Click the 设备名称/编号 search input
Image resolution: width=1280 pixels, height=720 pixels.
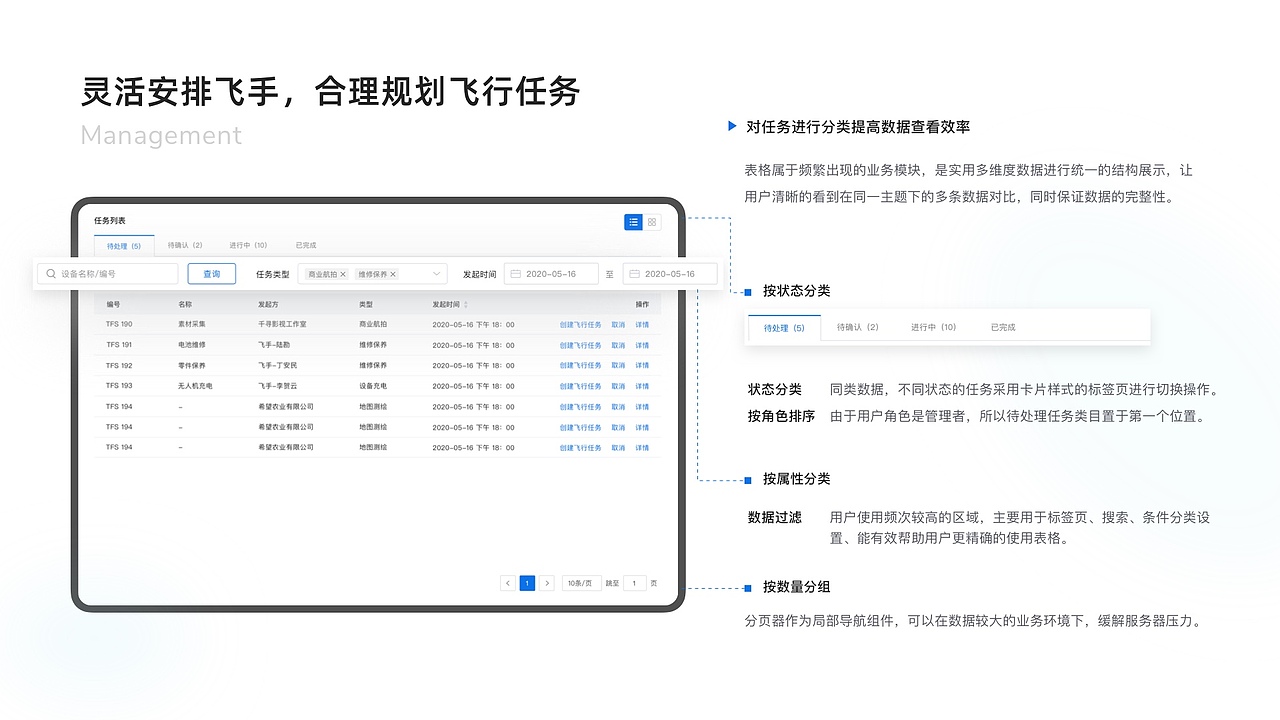pyautogui.click(x=110, y=273)
